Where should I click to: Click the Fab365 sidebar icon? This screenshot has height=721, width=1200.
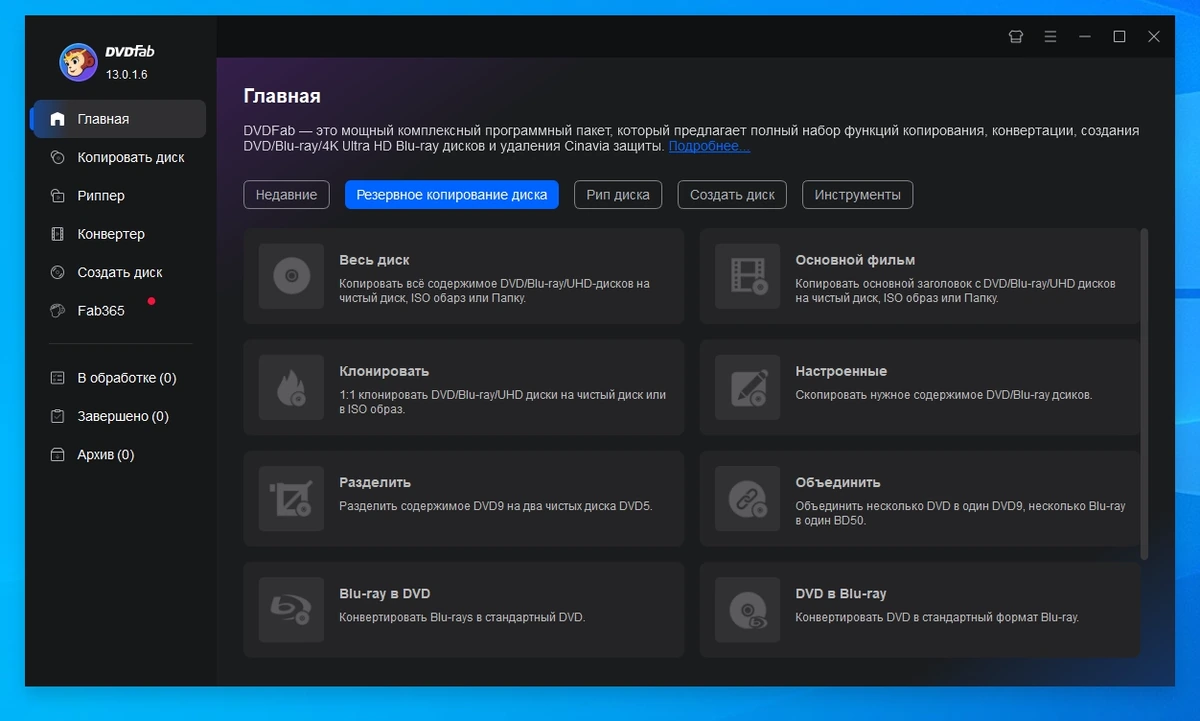(x=57, y=311)
